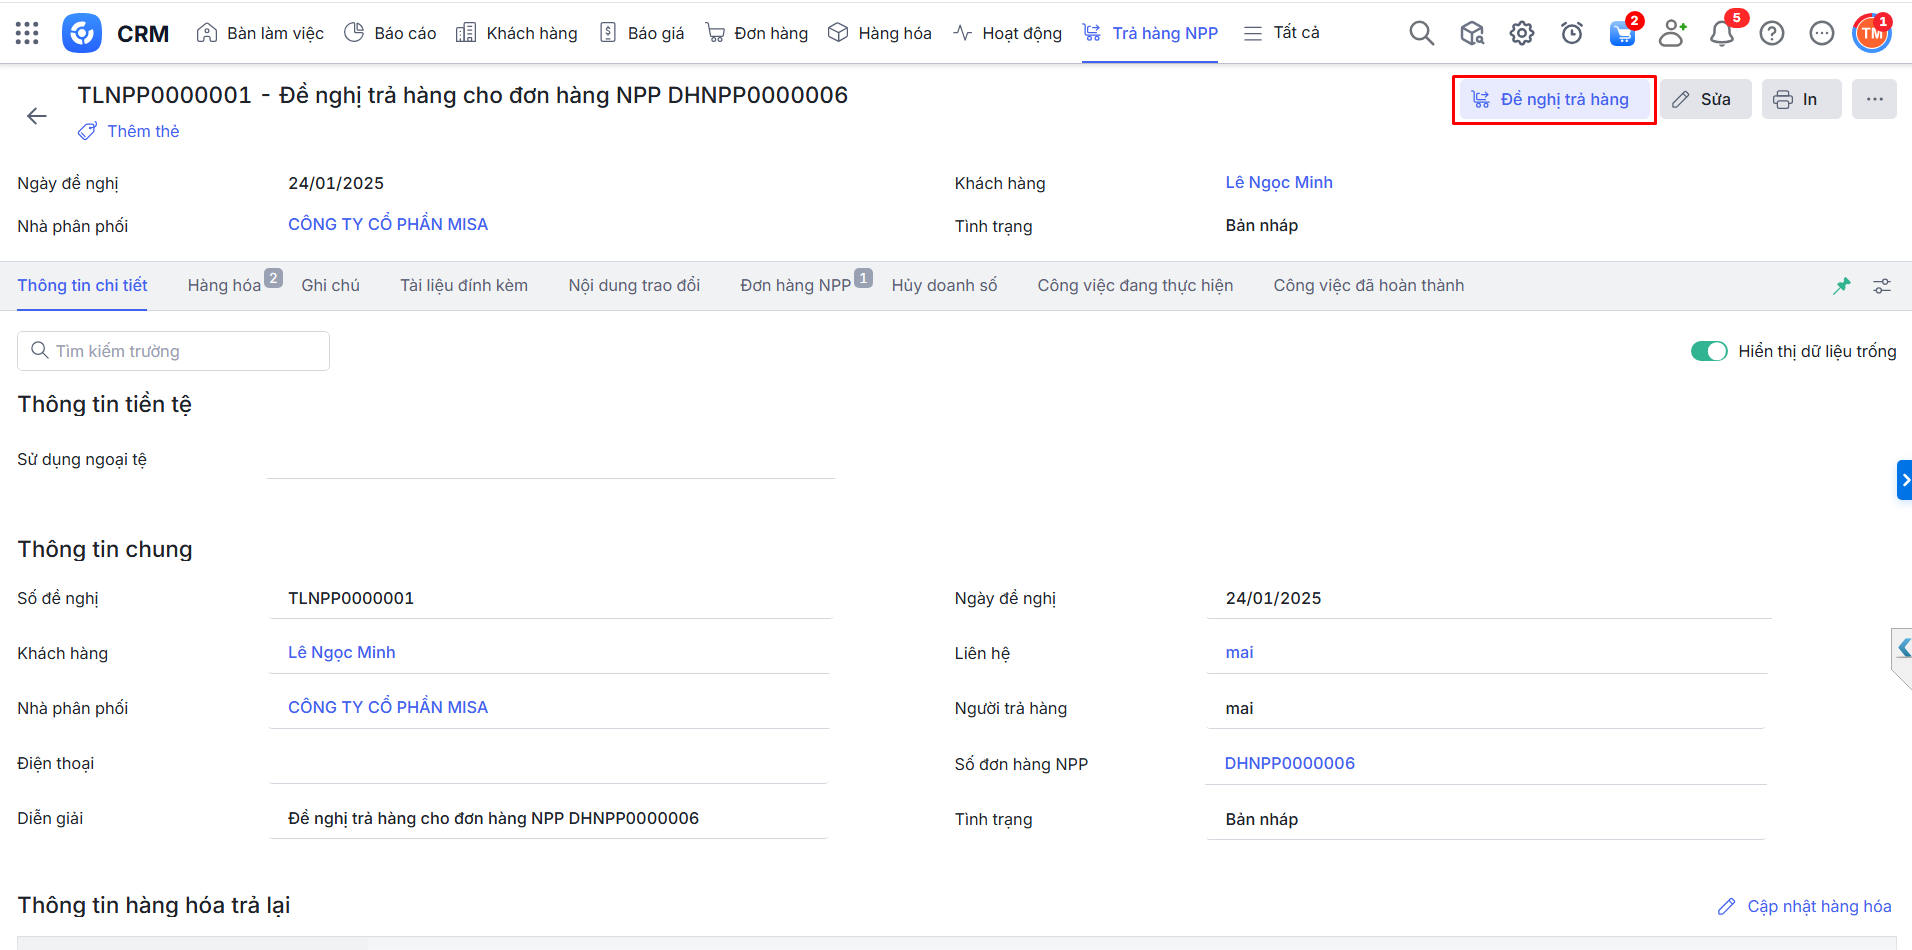Image resolution: width=1912 pixels, height=950 pixels.
Task: Click the Sửa edit button
Action: pyautogui.click(x=1705, y=99)
